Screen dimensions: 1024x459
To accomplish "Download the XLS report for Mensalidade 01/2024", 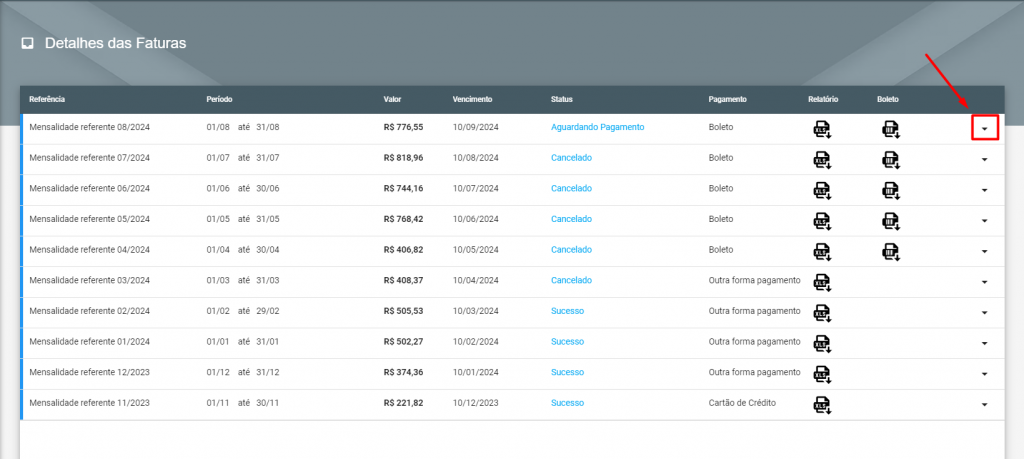I will pyautogui.click(x=822, y=343).
